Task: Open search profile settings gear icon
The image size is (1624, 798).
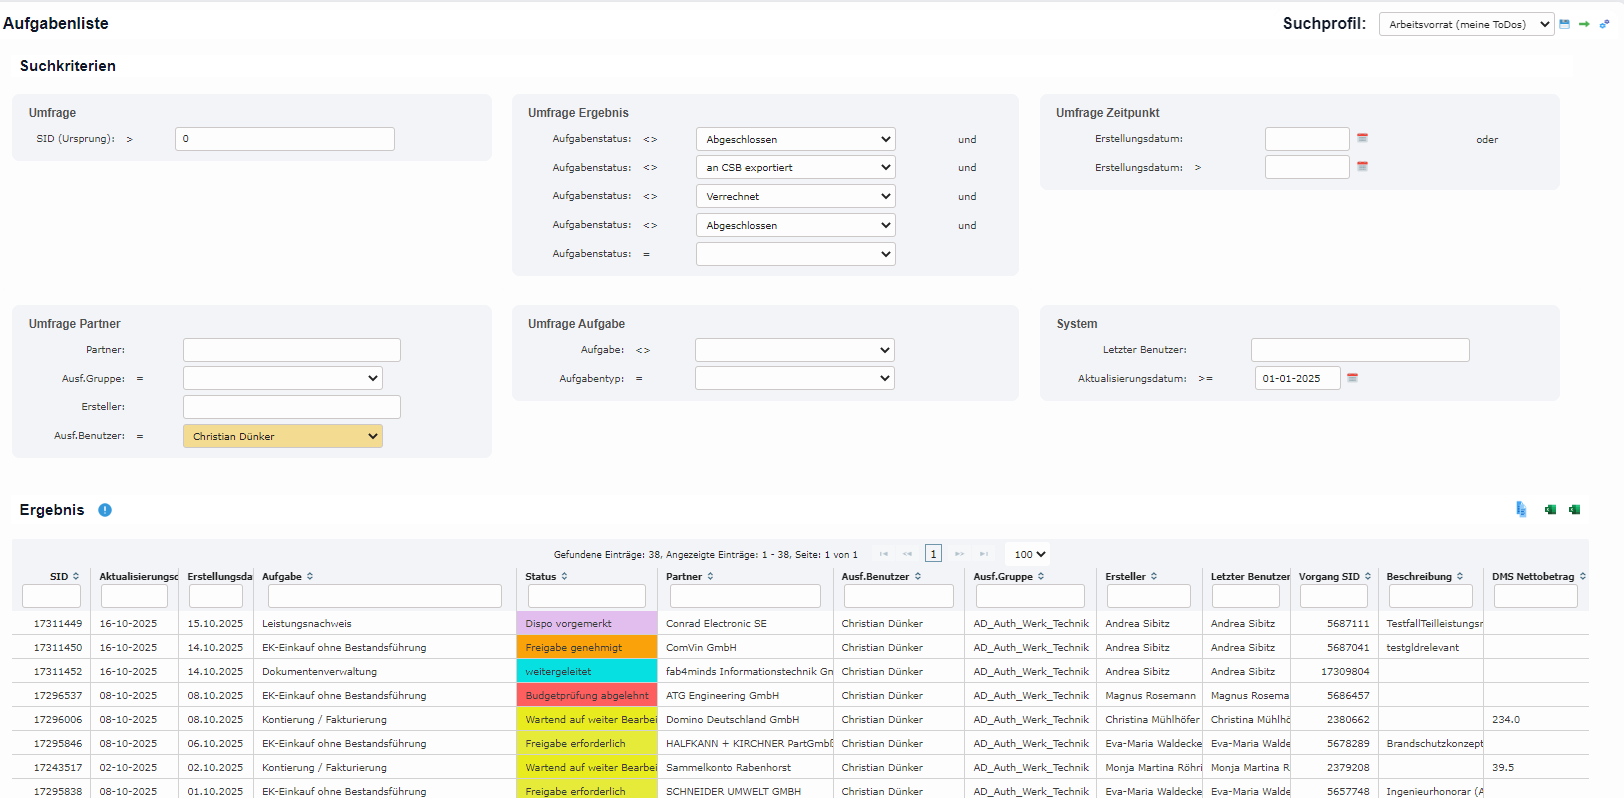Action: tap(1604, 24)
